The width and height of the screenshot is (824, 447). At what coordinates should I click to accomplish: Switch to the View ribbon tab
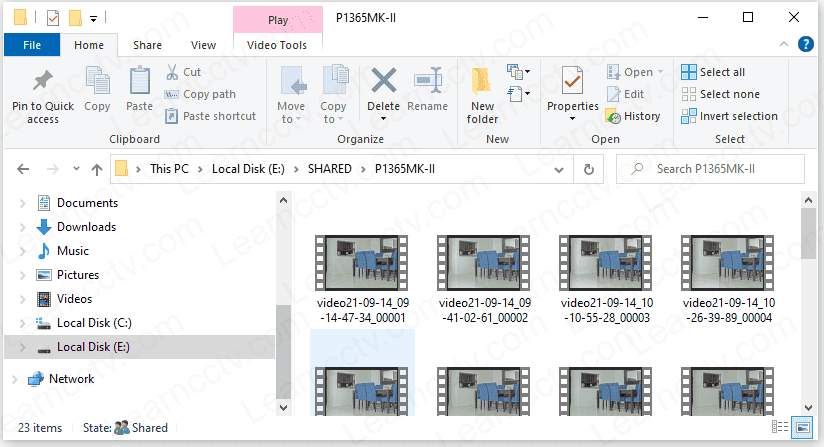point(203,45)
